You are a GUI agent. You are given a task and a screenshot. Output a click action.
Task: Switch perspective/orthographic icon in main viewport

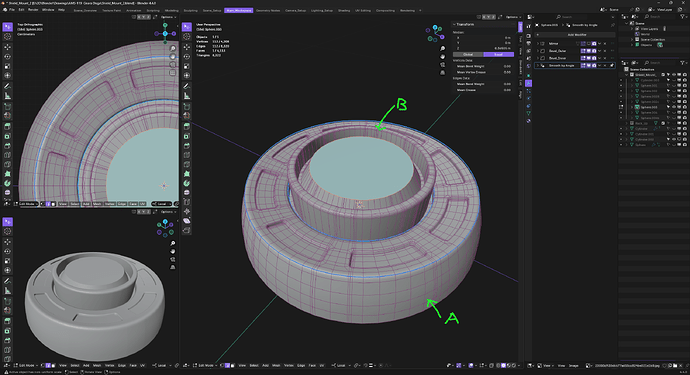[442, 73]
